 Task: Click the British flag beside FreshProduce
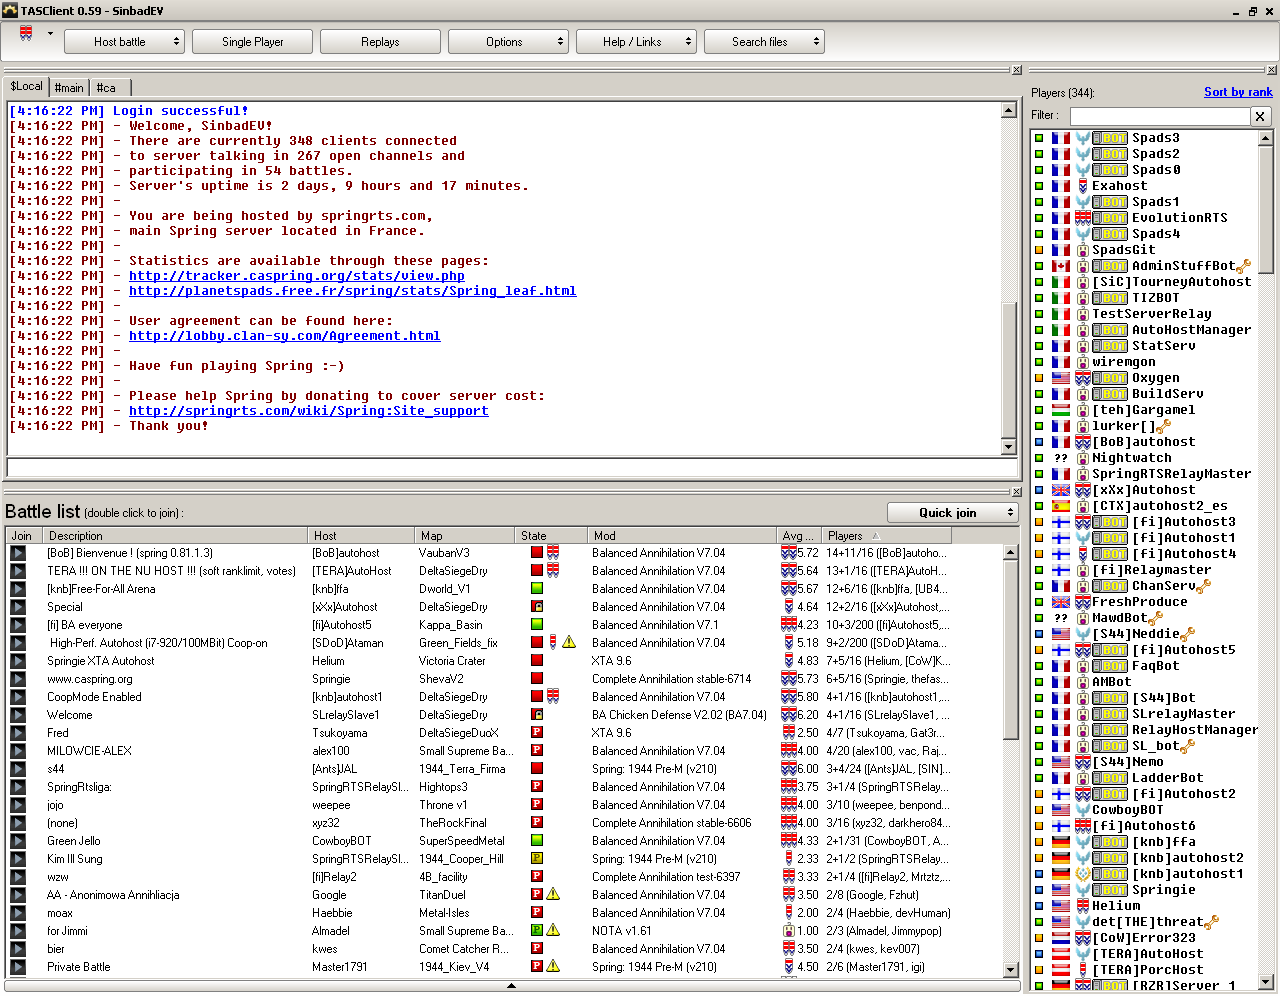pyautogui.click(x=1061, y=602)
